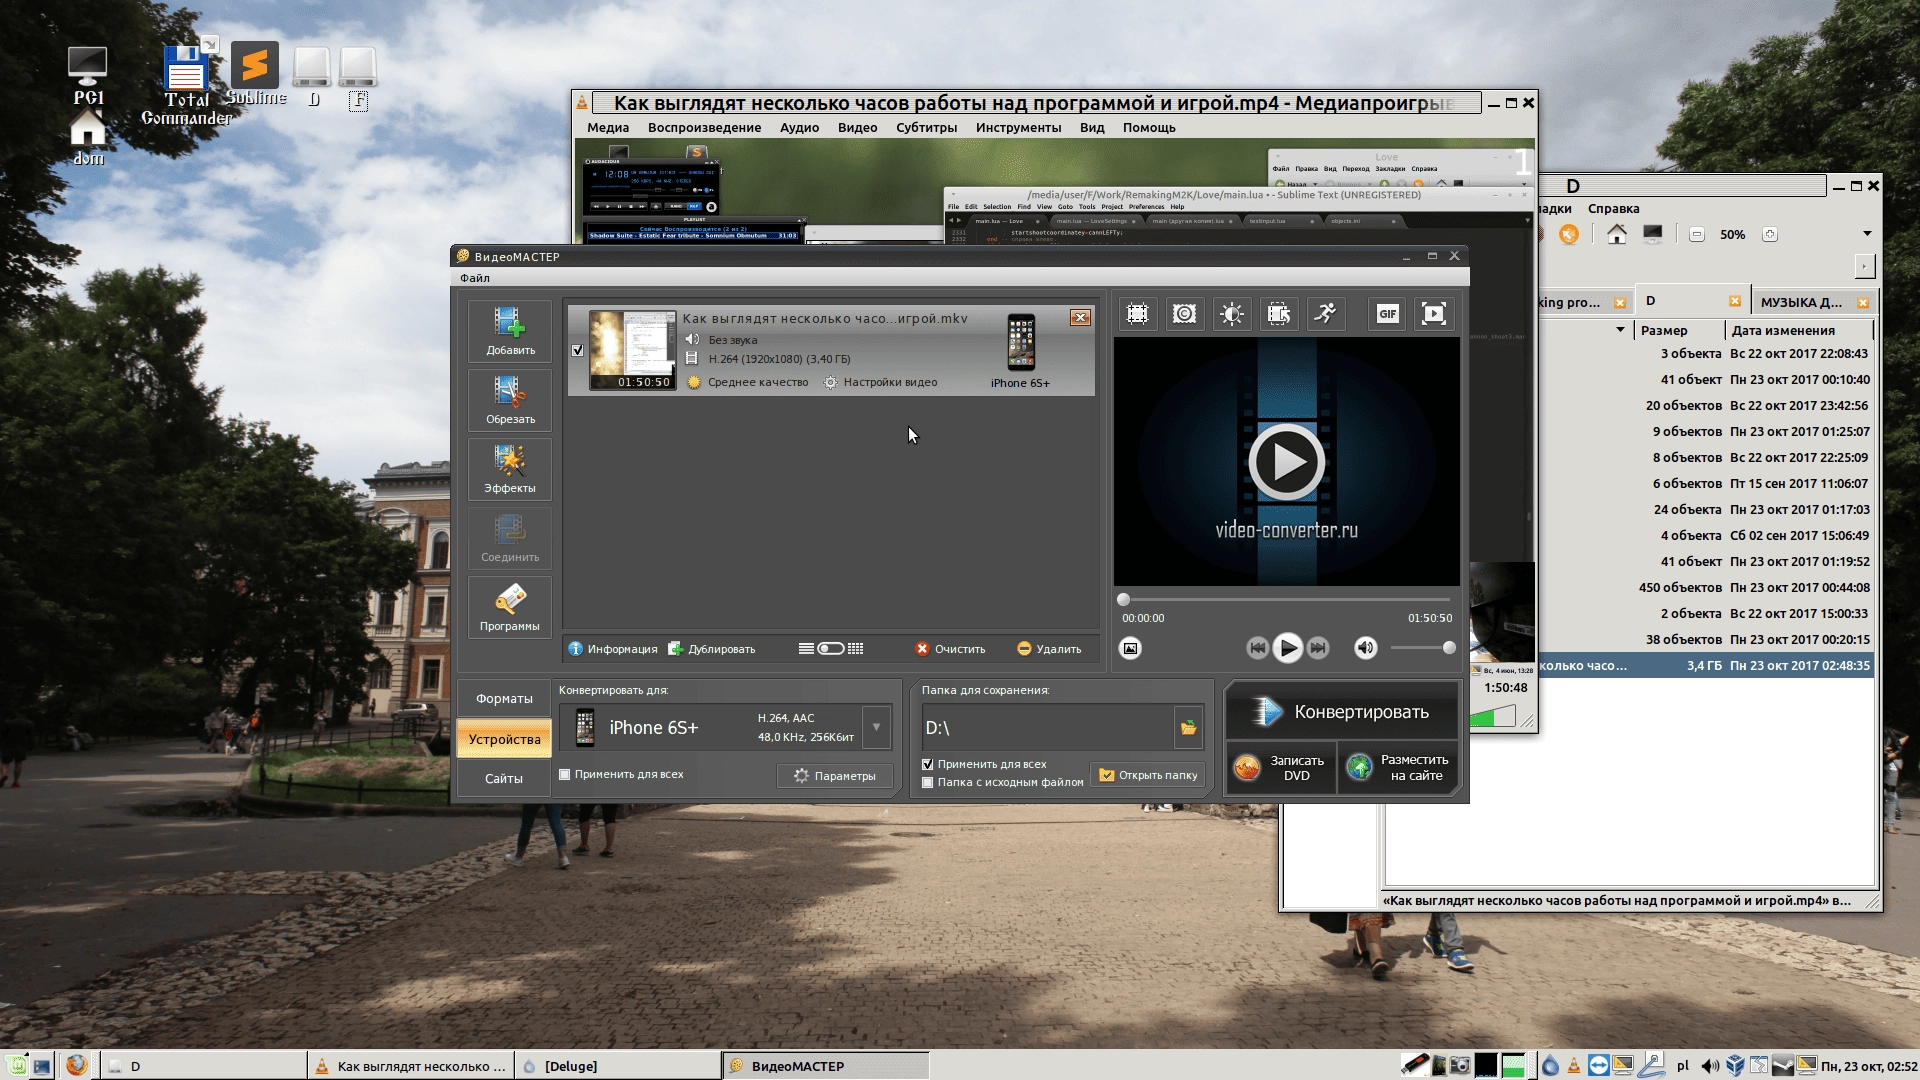Click Записать DVD disc icon button
1920x1080 pixels.
coord(1281,768)
